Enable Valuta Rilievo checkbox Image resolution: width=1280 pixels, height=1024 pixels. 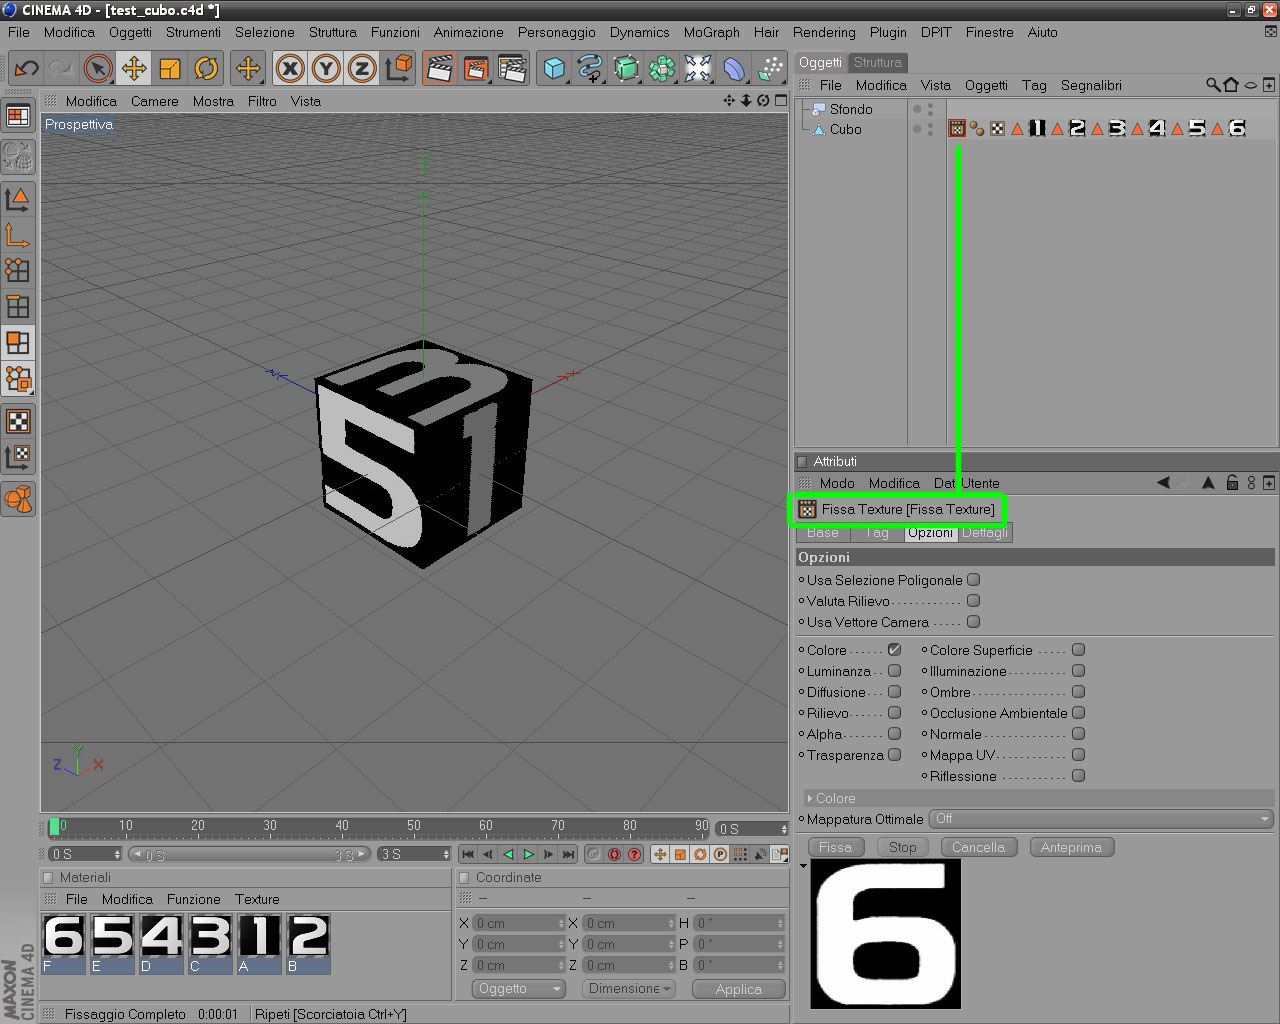pyautogui.click(x=974, y=601)
